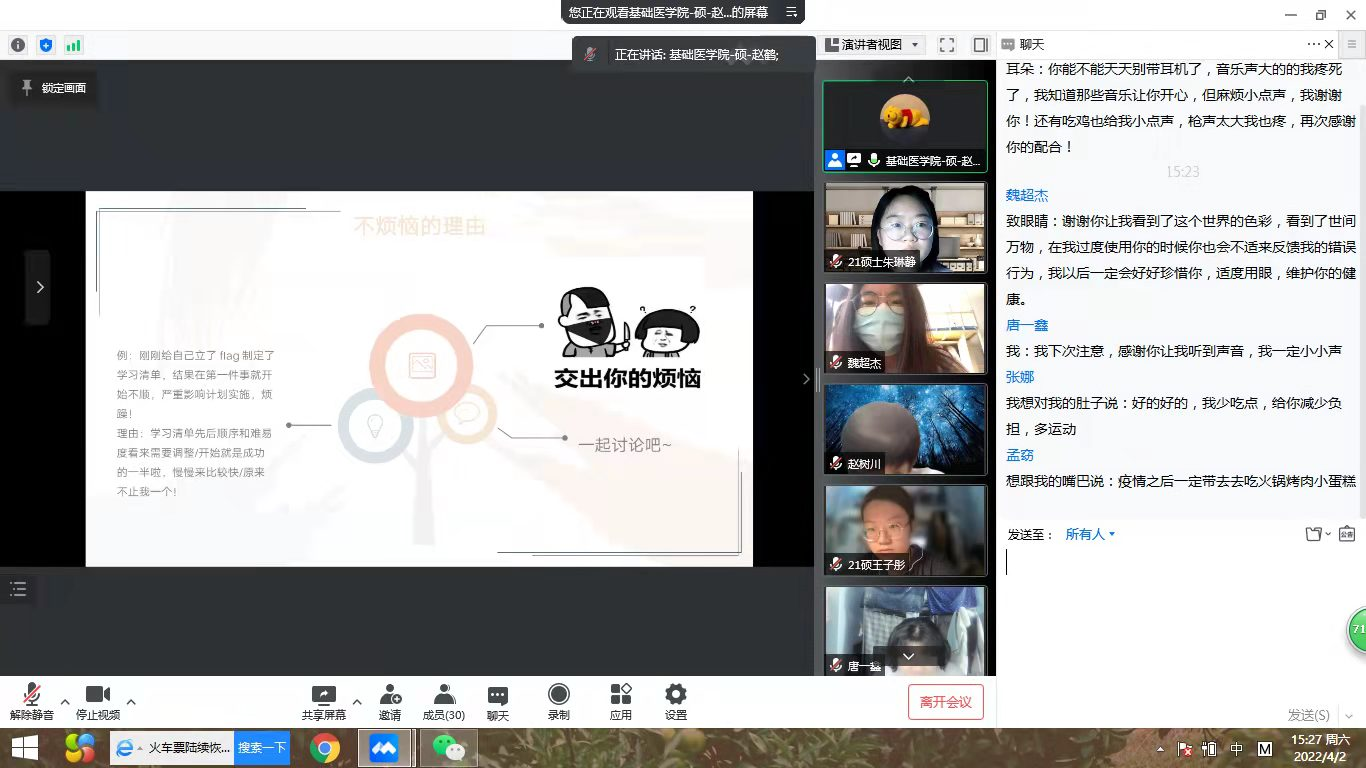Open the Members (30) panel
The image size is (1366, 768).
[x=443, y=702]
